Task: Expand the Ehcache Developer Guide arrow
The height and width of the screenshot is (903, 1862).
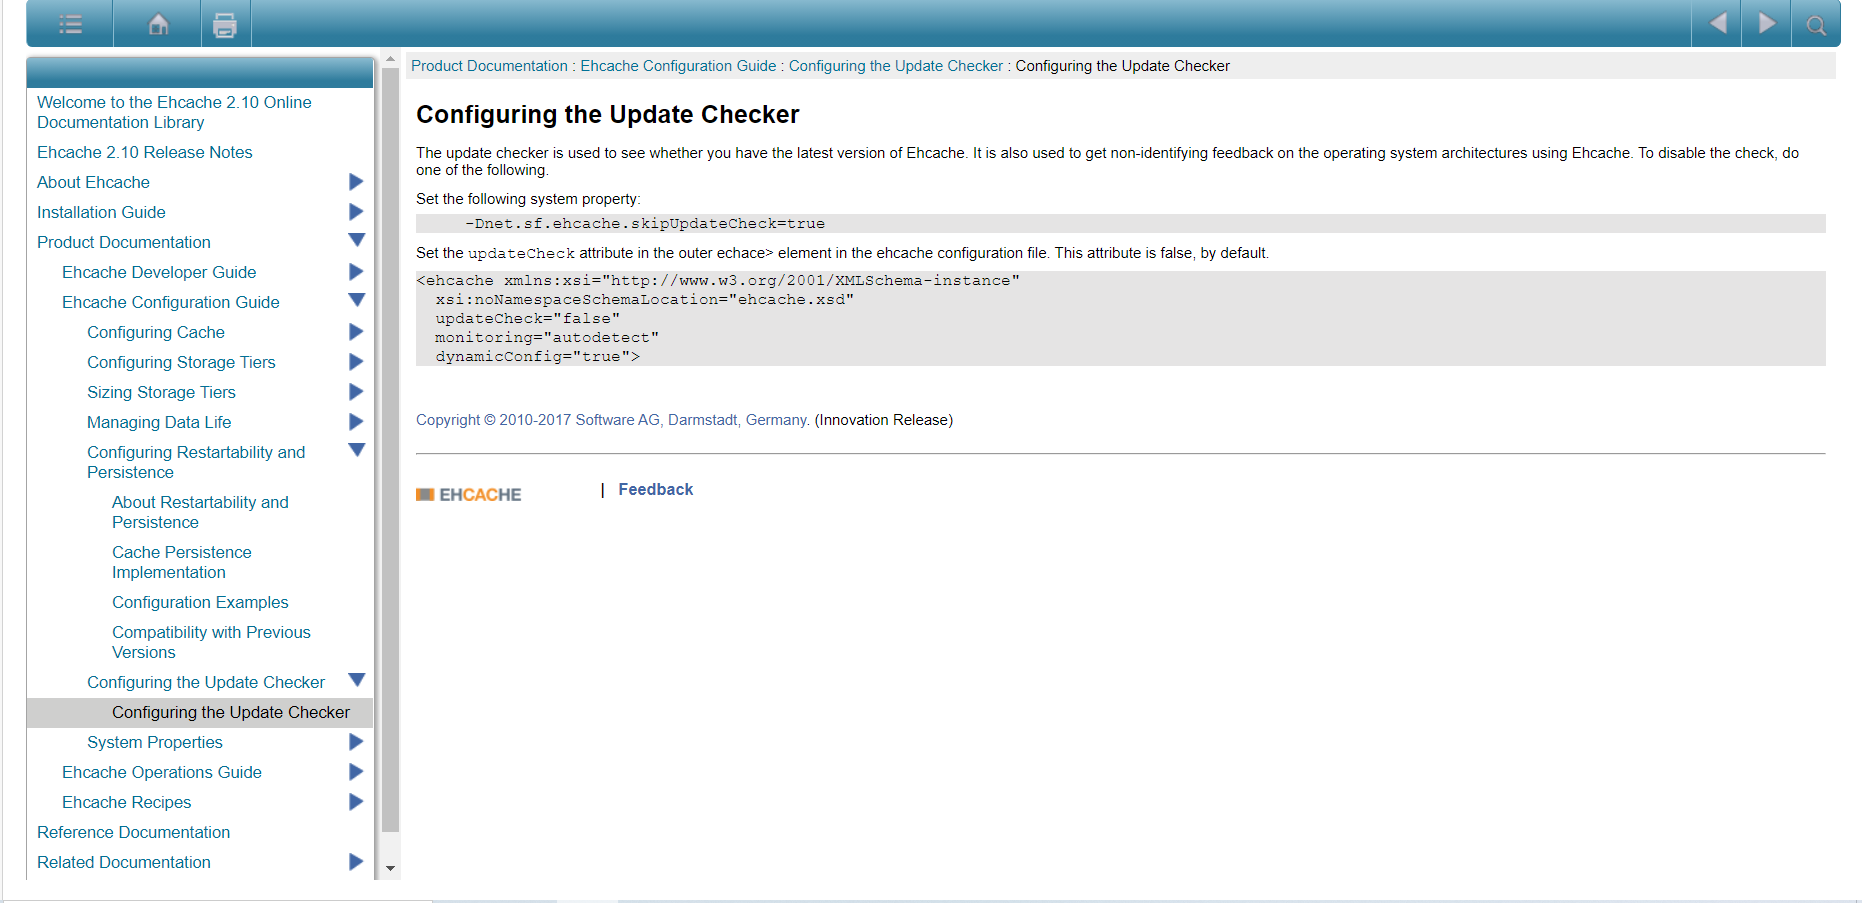Action: [x=356, y=272]
